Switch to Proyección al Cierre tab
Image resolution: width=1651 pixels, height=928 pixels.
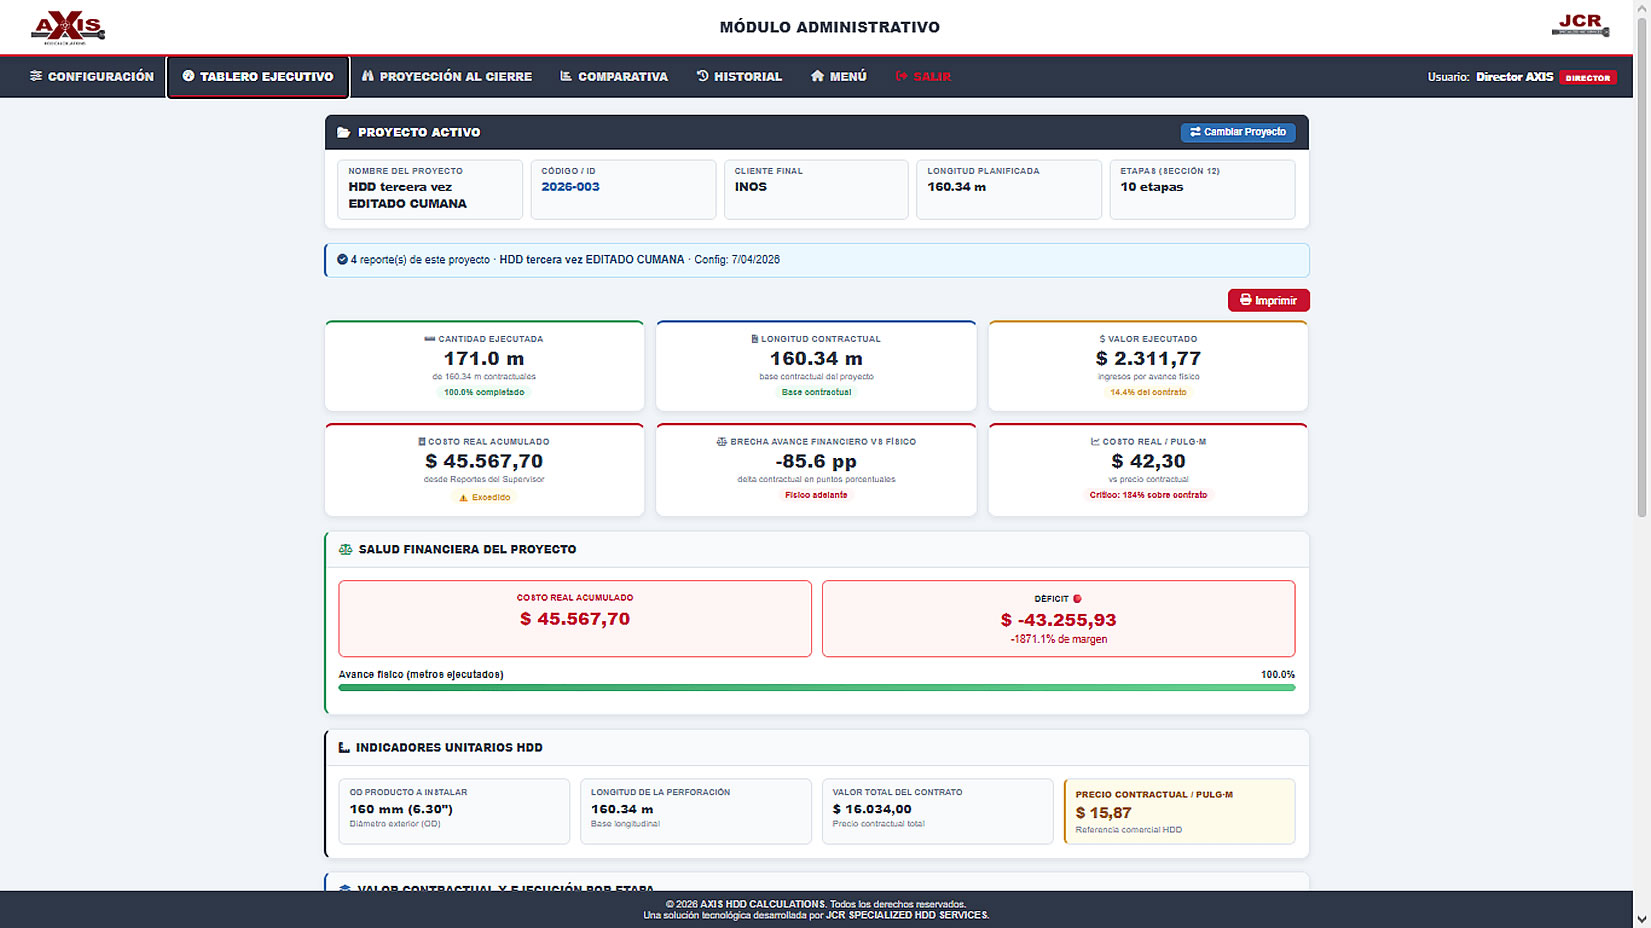(447, 76)
